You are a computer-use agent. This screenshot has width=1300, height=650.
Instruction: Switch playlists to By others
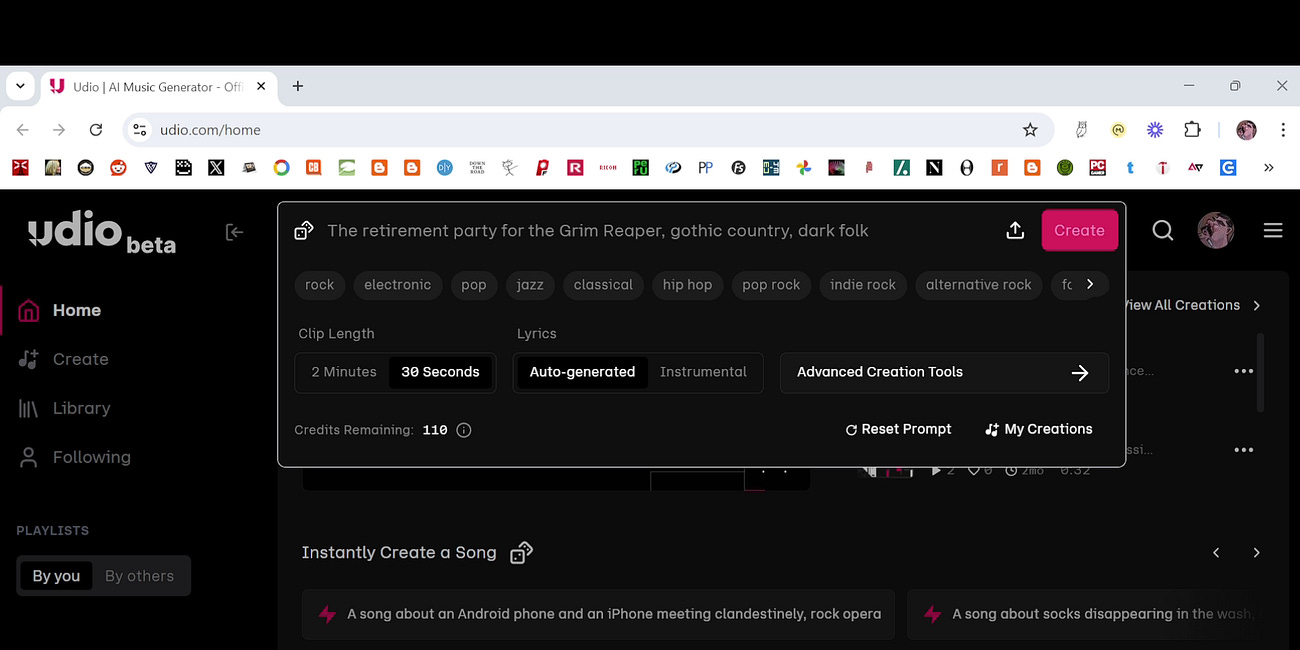[x=139, y=576]
